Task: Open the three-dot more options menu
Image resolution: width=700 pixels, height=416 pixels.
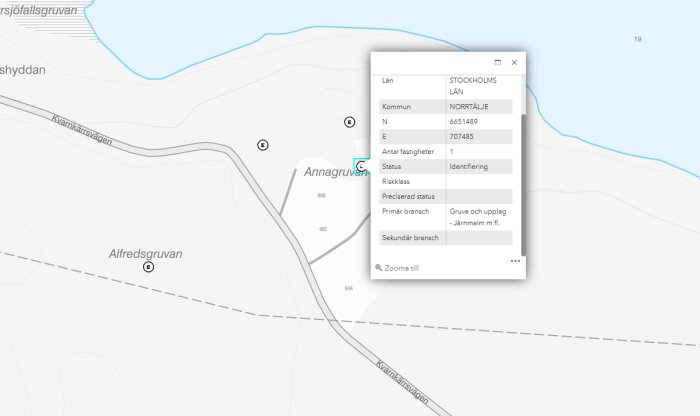Action: 515,261
